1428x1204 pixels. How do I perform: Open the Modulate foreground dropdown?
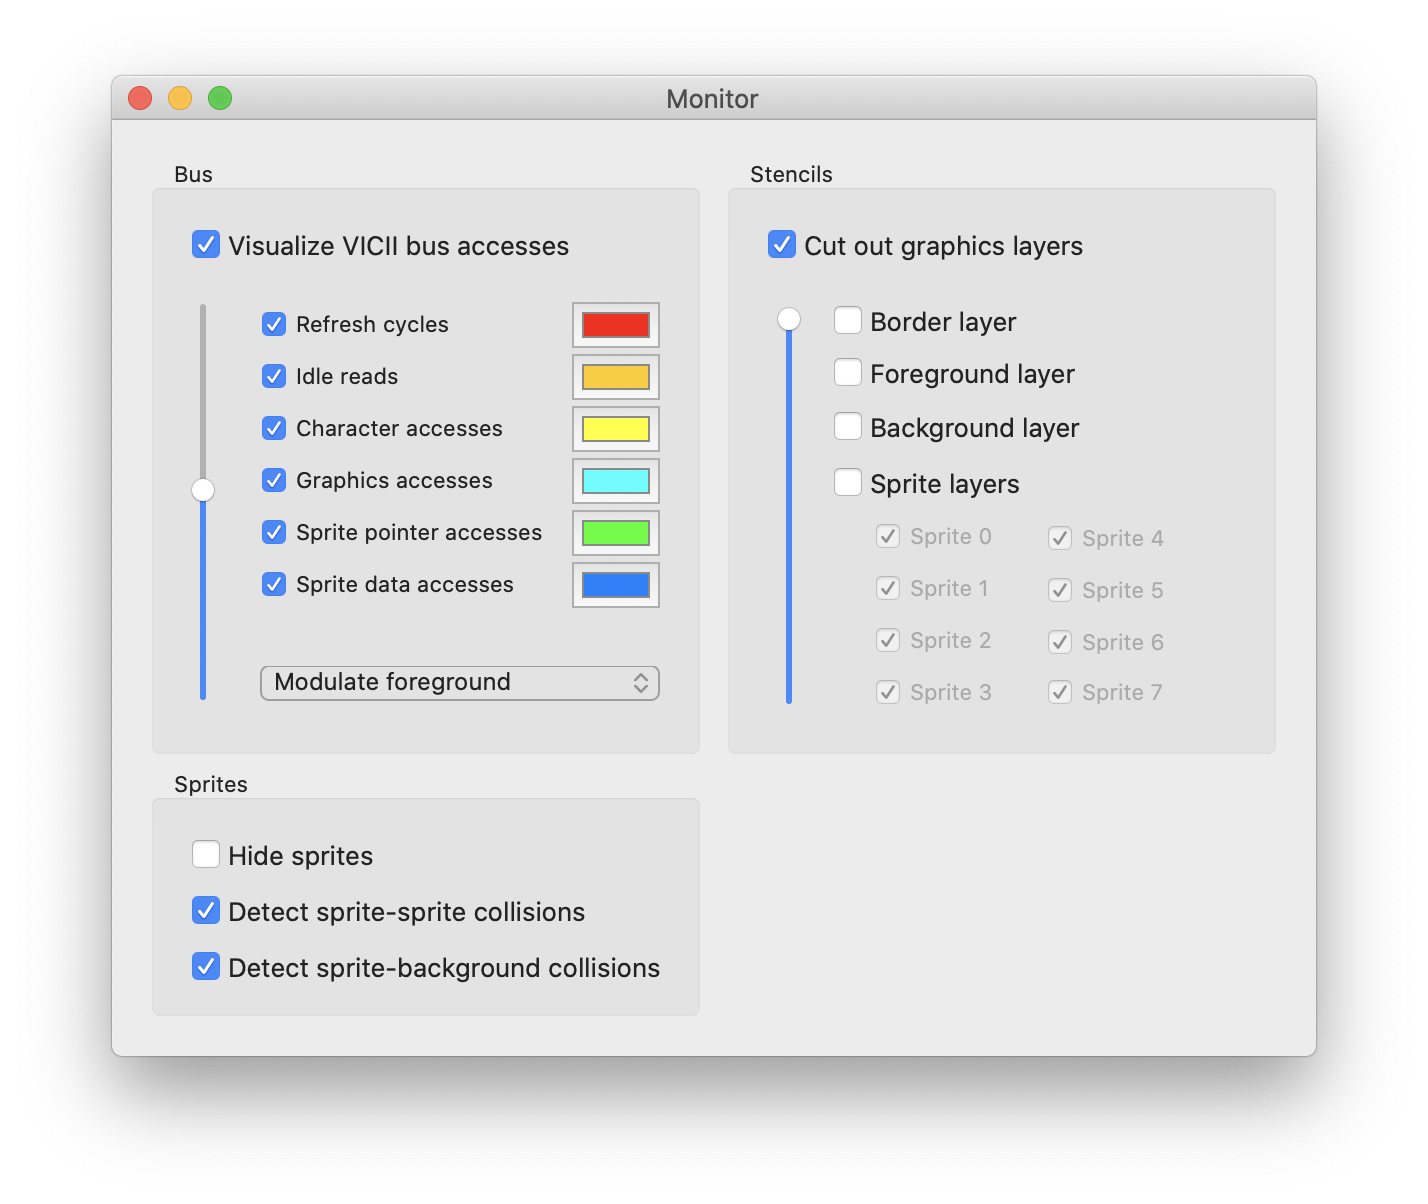click(x=460, y=683)
